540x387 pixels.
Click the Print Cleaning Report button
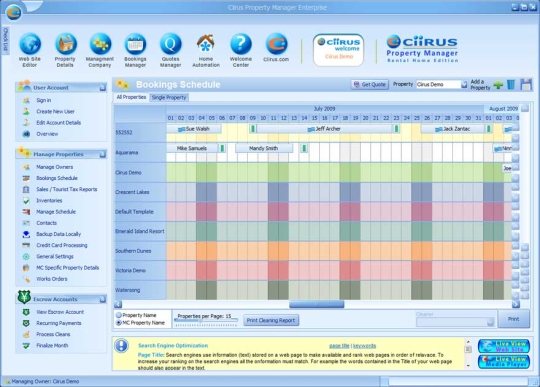click(271, 320)
